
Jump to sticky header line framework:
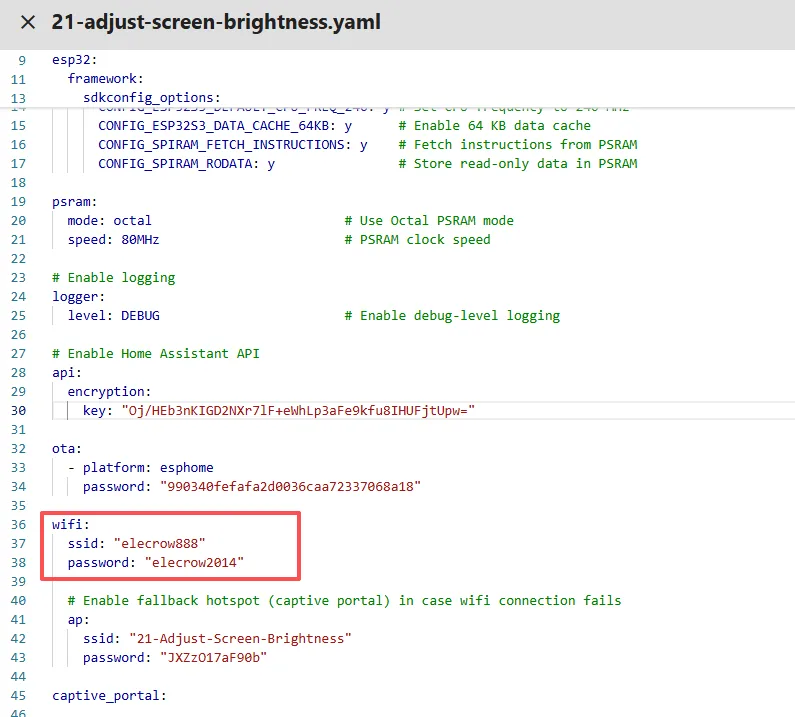tap(106, 78)
